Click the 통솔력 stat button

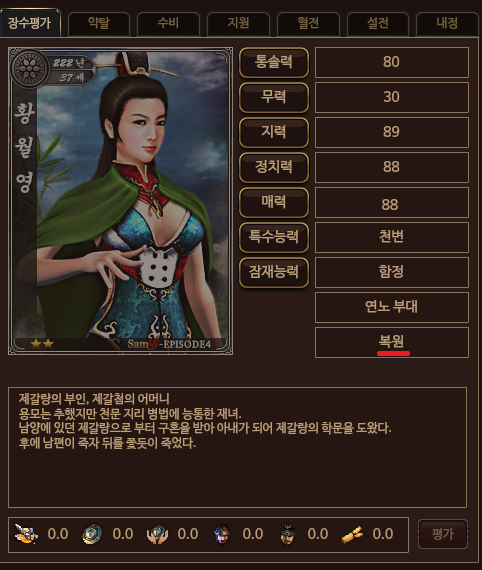[274, 62]
